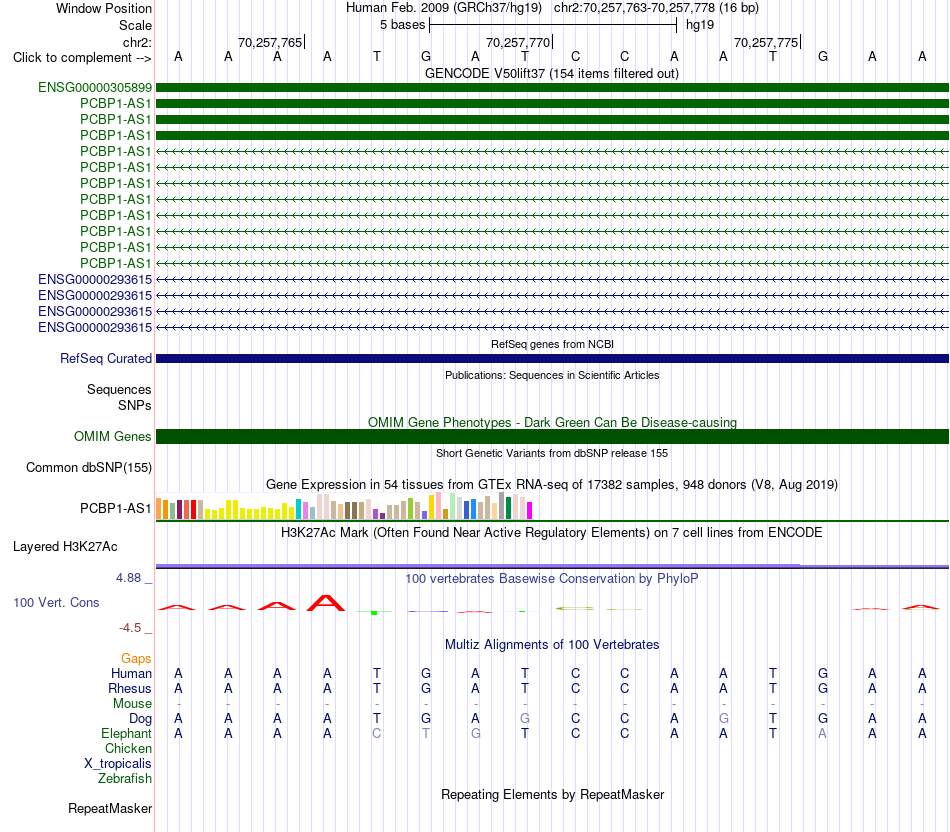Image resolution: width=950 pixels, height=832 pixels.
Task: Click the 4.88 PhyloP upper scale value
Action: (x=128, y=578)
